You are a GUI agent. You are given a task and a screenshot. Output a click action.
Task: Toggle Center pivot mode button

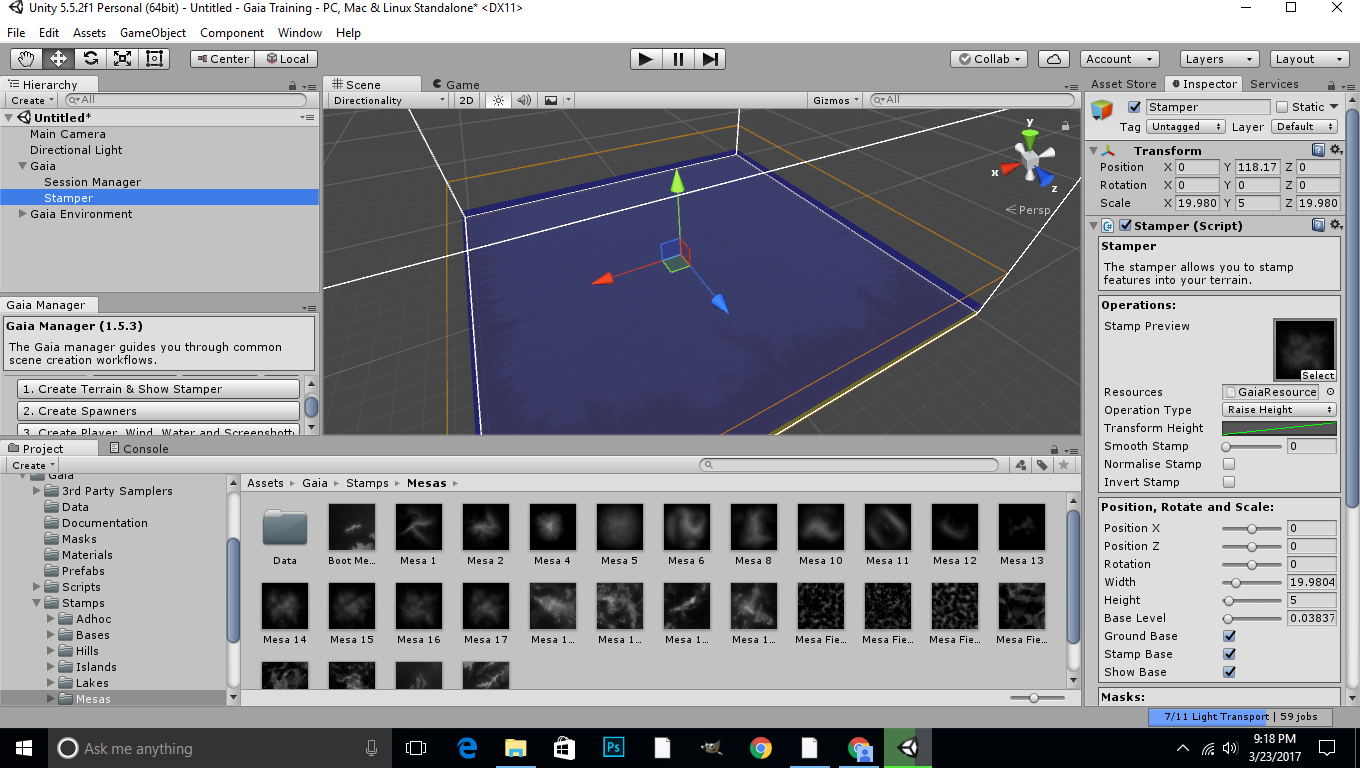(222, 59)
